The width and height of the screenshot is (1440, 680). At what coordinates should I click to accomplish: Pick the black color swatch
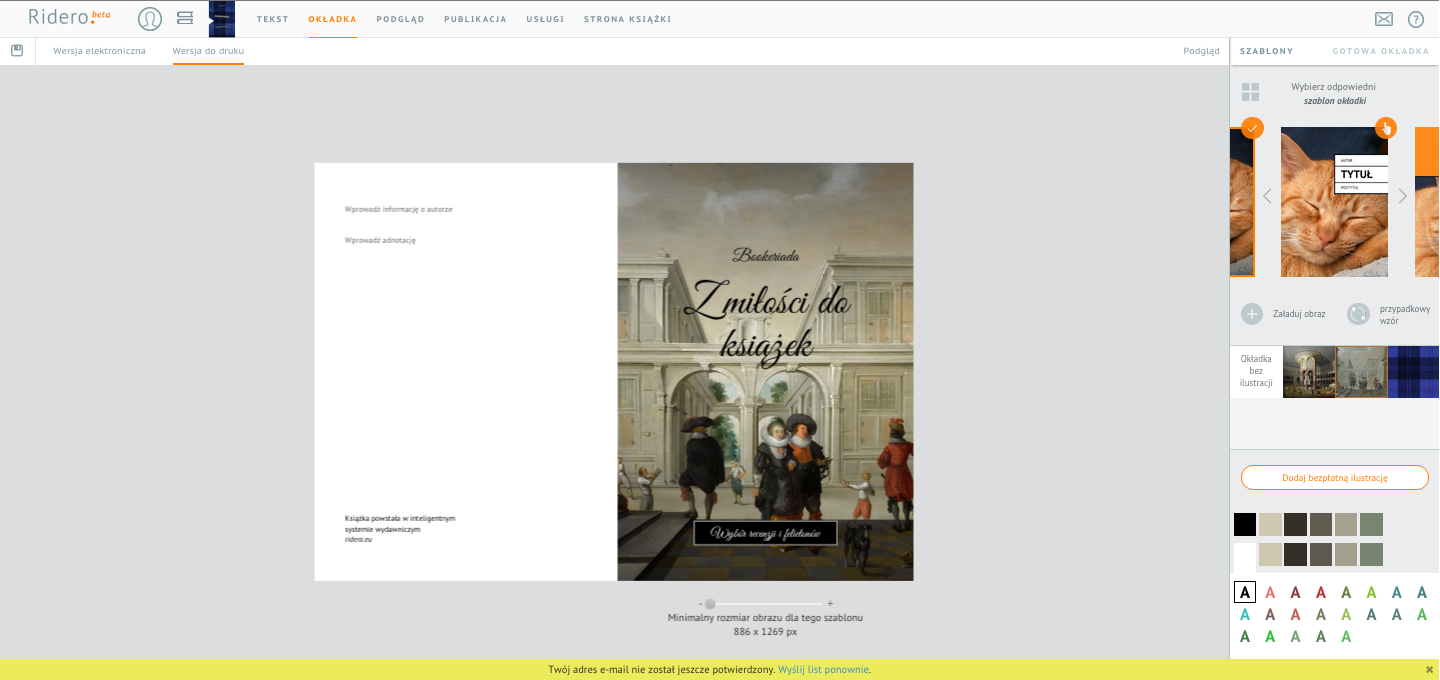point(1245,525)
